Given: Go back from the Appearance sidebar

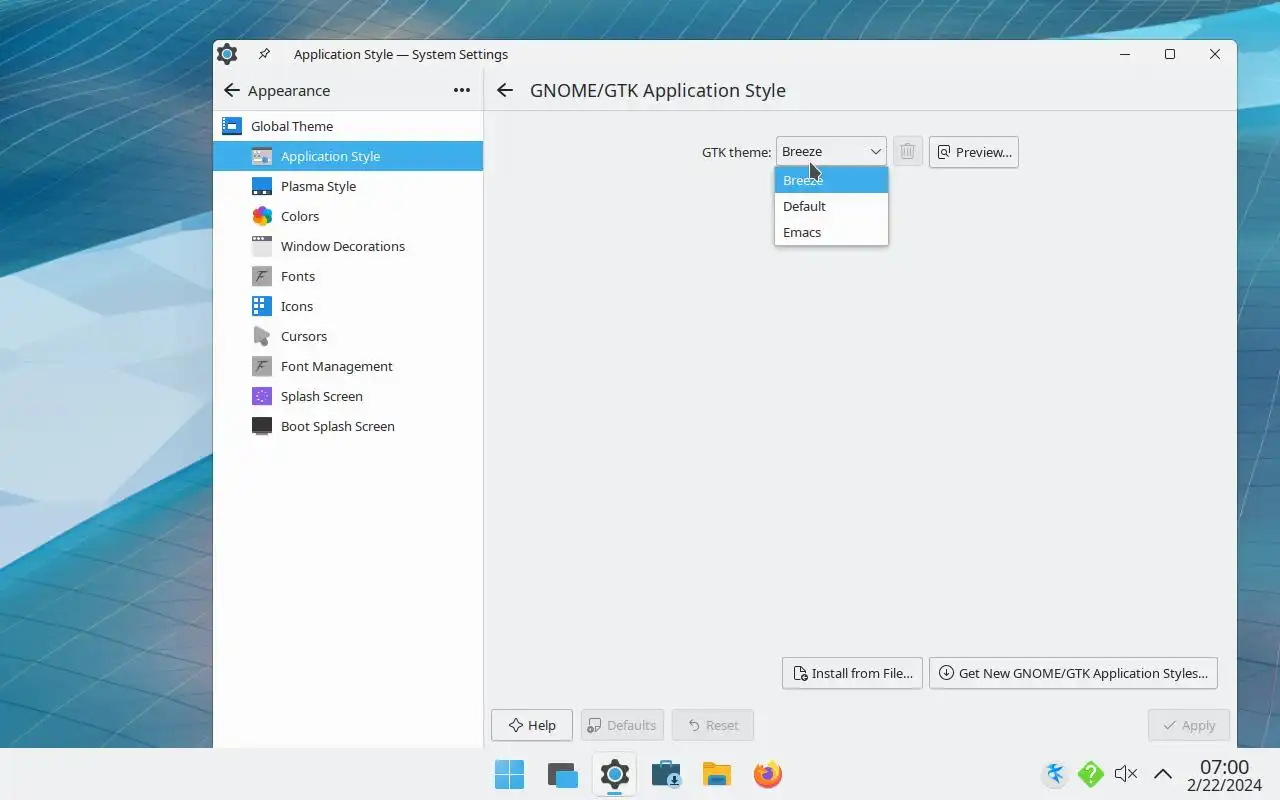Looking at the screenshot, I should point(231,90).
